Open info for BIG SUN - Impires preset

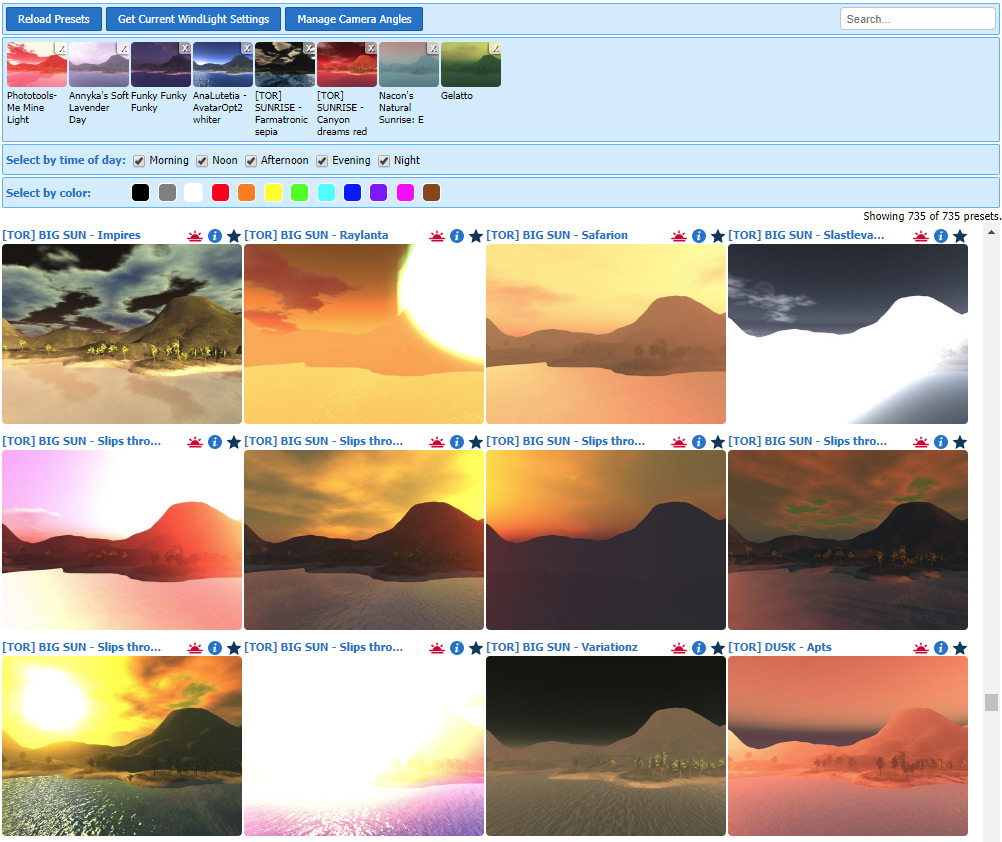[214, 236]
